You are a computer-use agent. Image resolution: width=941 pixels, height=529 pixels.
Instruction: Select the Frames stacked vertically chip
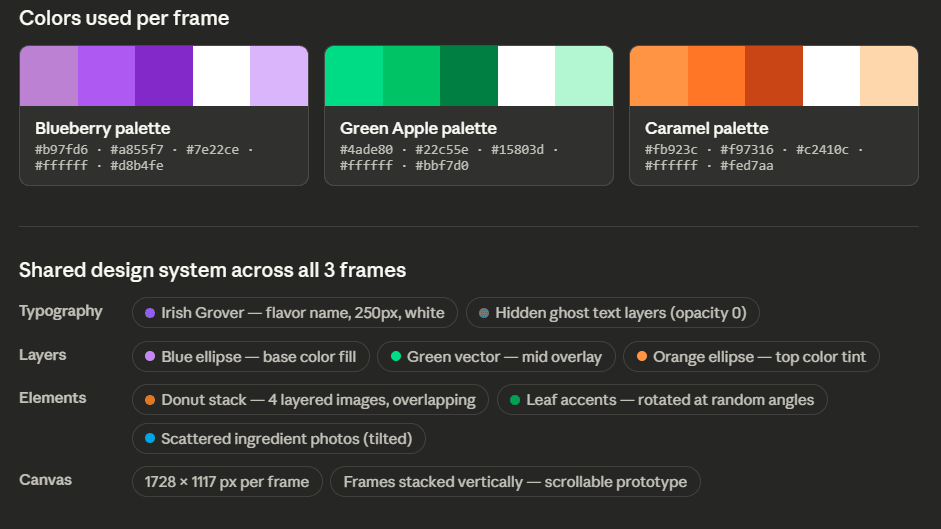(x=515, y=482)
